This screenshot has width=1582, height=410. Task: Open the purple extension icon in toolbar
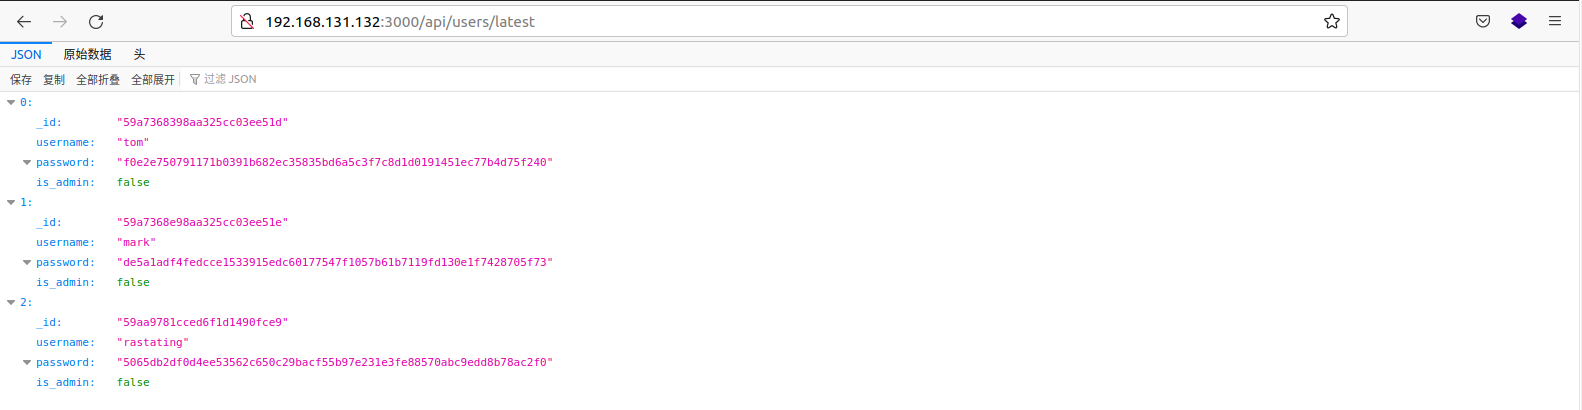(x=1519, y=21)
